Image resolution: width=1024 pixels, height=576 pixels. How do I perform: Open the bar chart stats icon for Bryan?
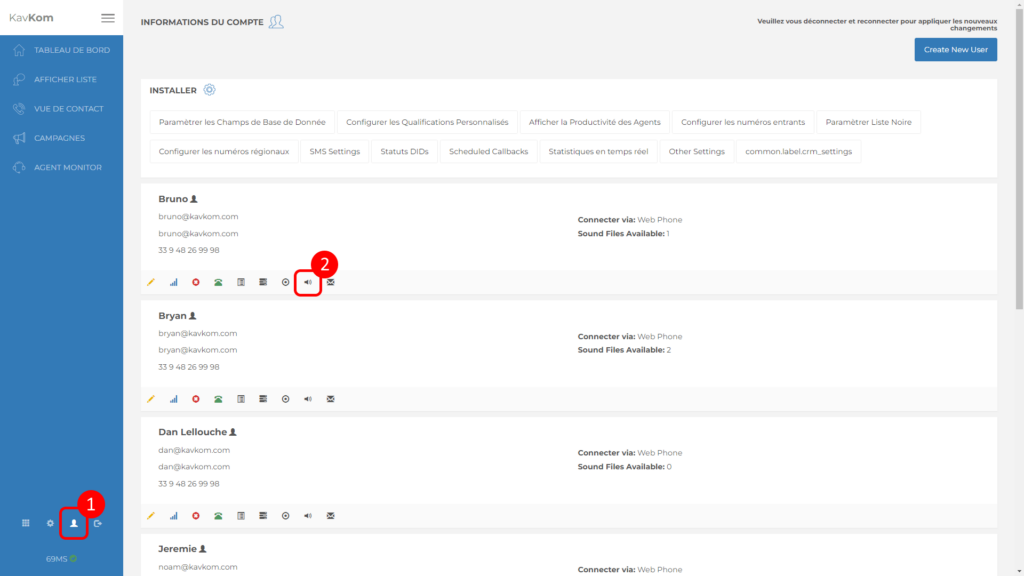[173, 399]
